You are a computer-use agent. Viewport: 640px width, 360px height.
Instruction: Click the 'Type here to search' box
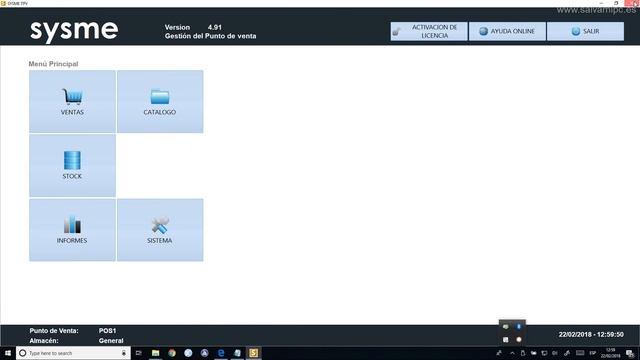[x=73, y=353]
